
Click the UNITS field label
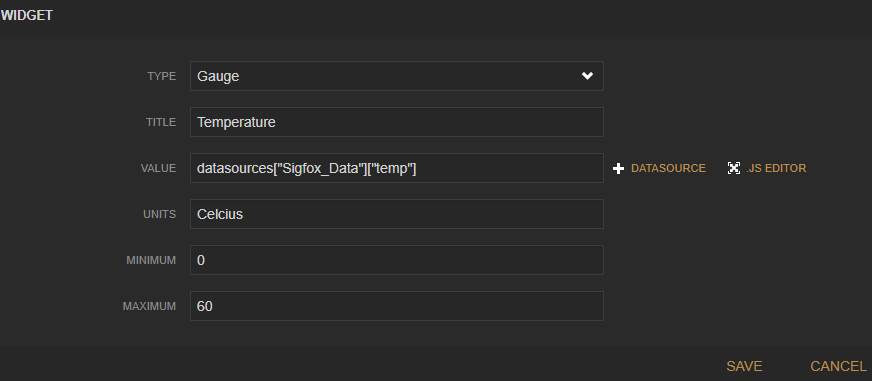pyautogui.click(x=160, y=214)
